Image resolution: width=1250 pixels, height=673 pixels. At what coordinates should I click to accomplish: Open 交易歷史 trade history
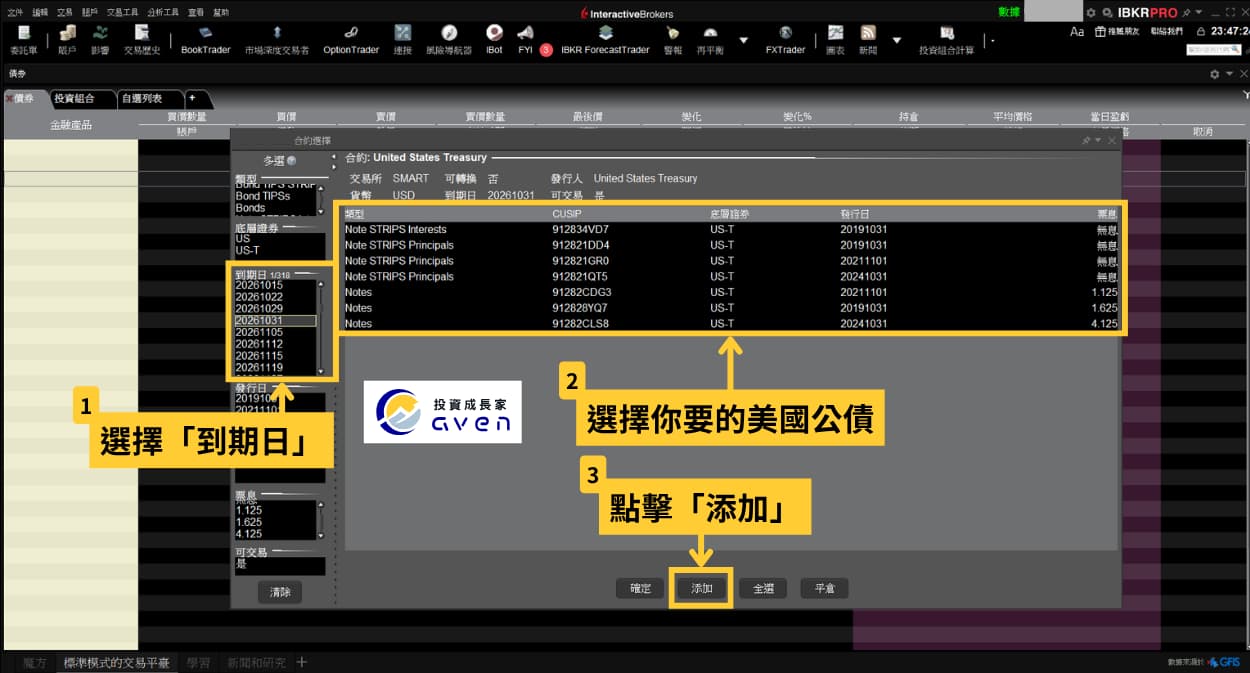141,40
